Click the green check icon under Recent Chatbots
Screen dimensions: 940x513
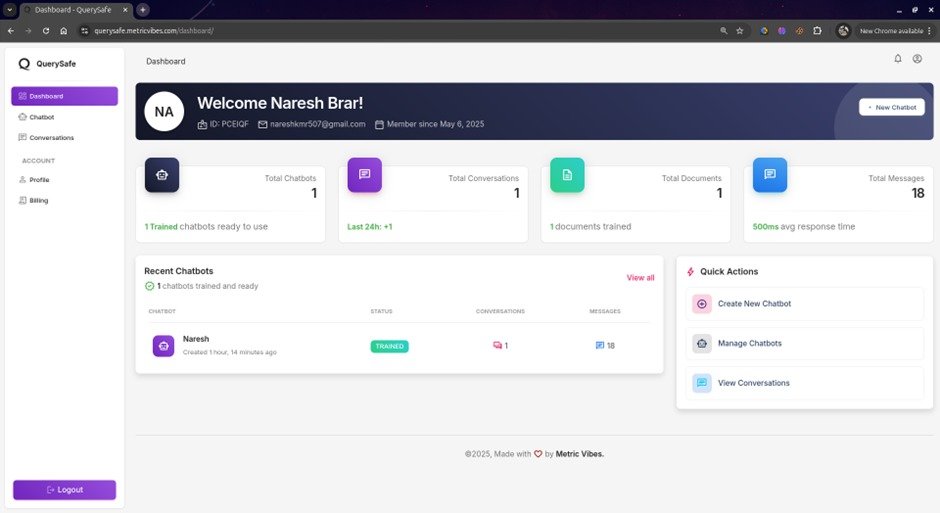click(149, 286)
